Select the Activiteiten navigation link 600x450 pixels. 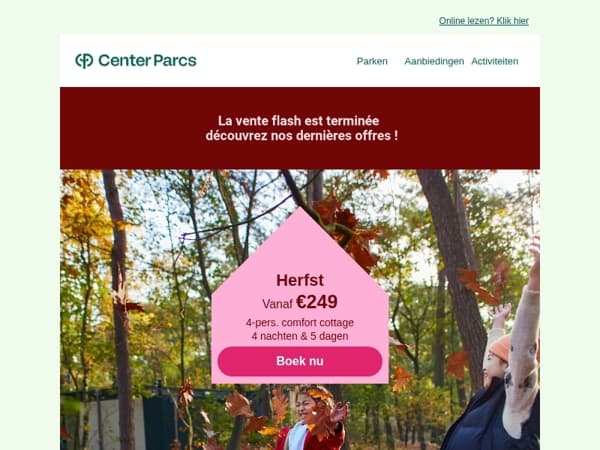pos(495,61)
